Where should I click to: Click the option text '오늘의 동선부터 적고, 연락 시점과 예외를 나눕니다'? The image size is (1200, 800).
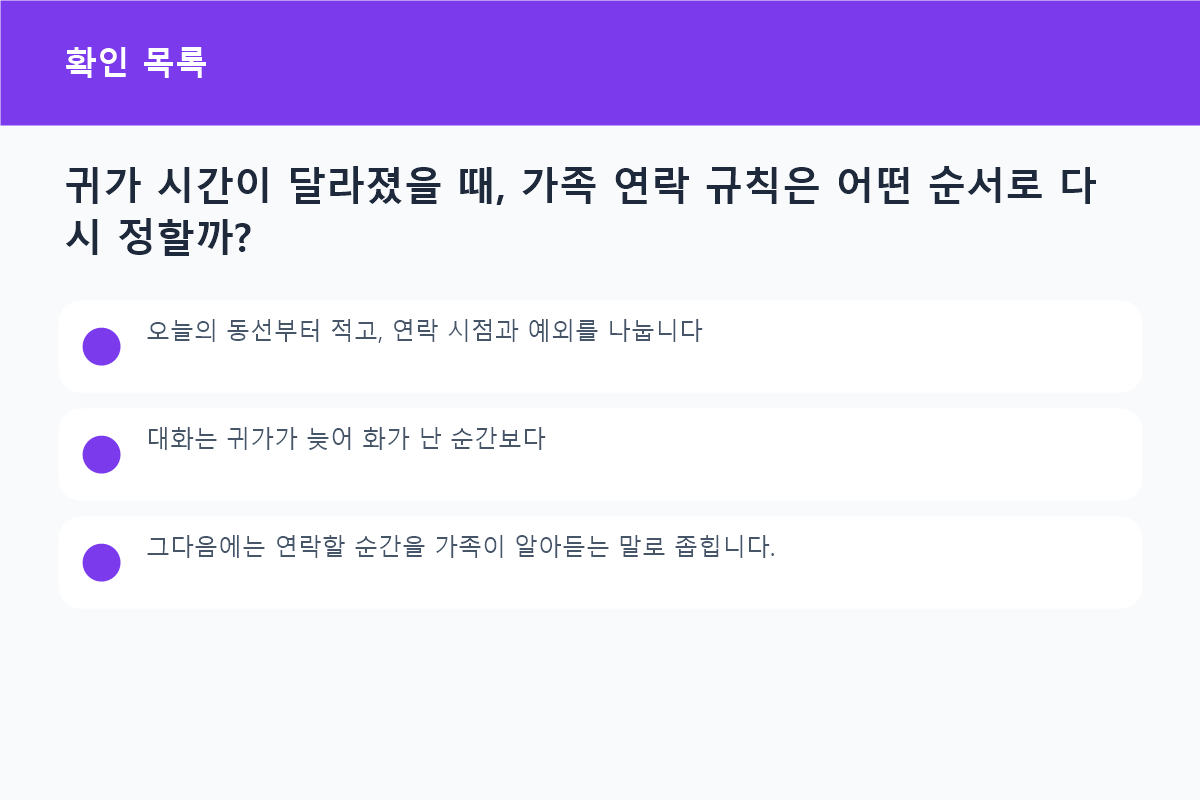coord(425,331)
